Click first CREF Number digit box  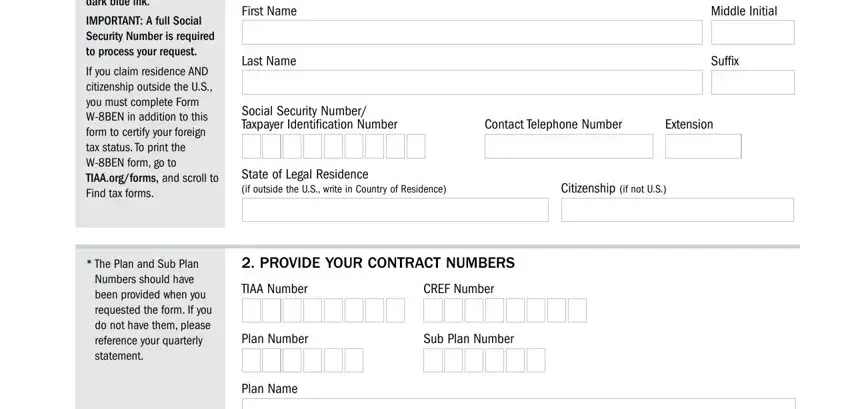(433, 310)
